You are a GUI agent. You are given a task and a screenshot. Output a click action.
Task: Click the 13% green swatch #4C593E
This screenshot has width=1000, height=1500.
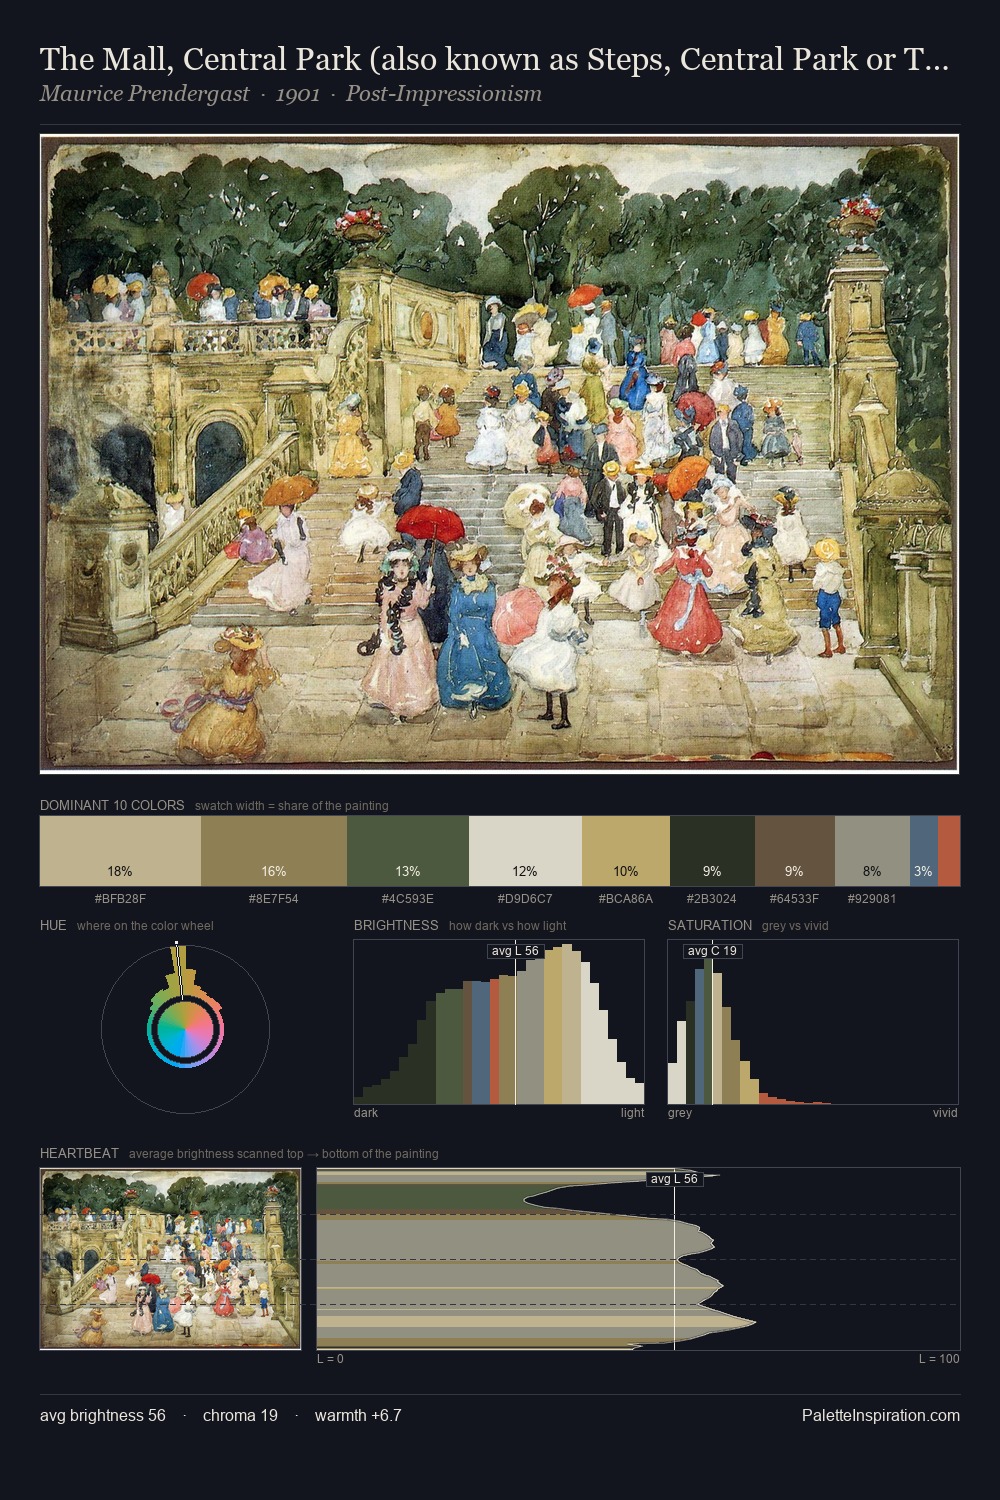pyautogui.click(x=408, y=851)
